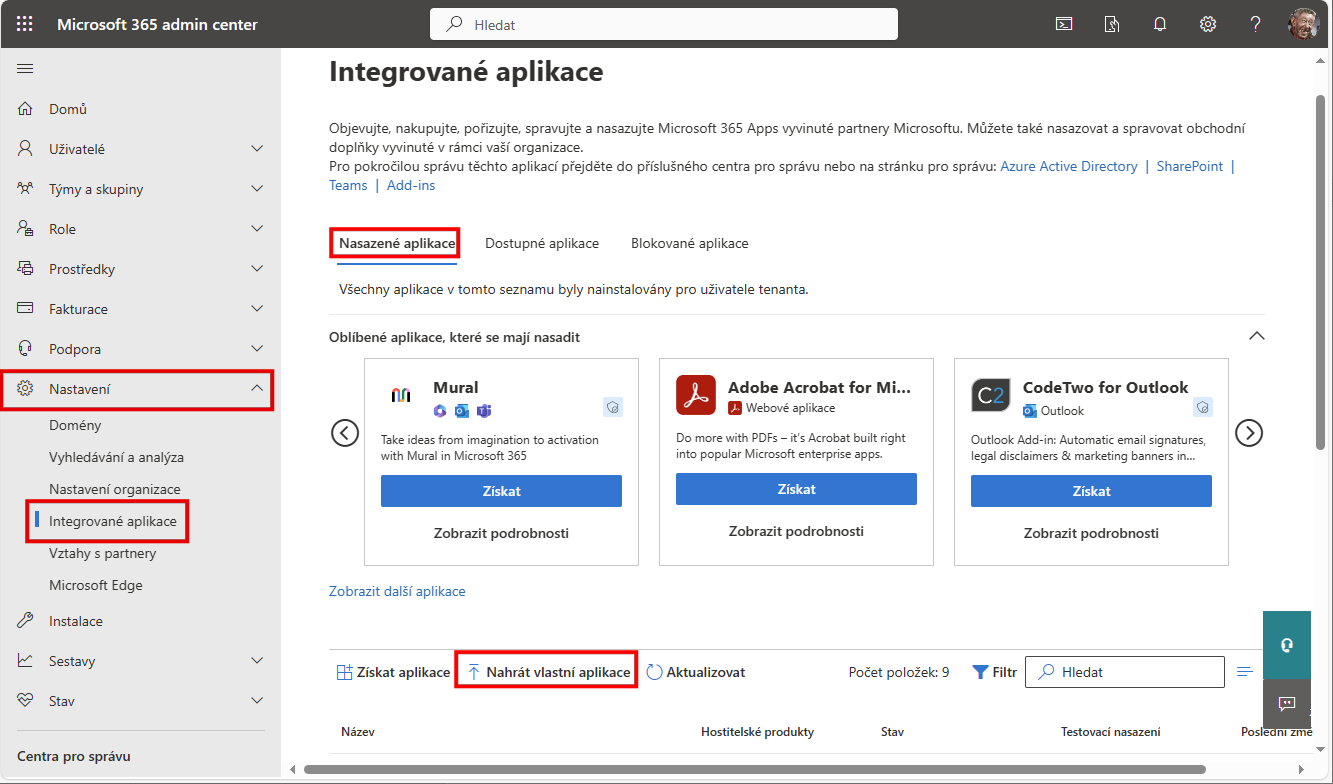1333x784 pixels.
Task: Open Vztahy s partnery in sidebar
Action: [x=103, y=553]
